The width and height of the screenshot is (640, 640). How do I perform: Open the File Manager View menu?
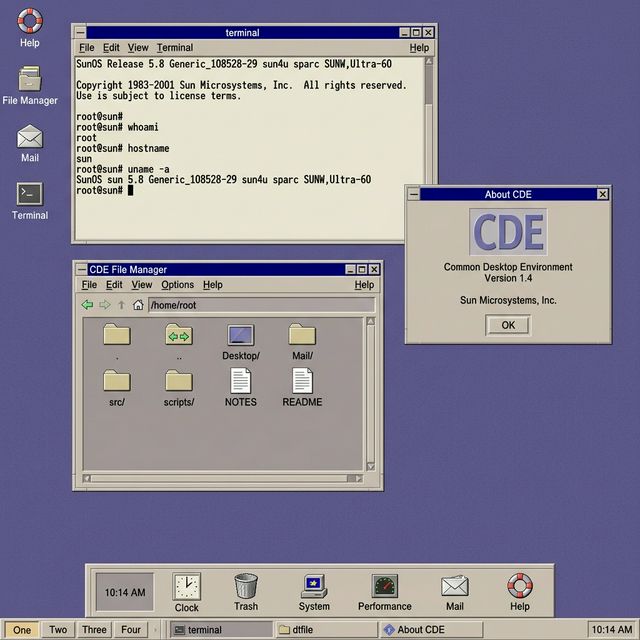point(141,284)
